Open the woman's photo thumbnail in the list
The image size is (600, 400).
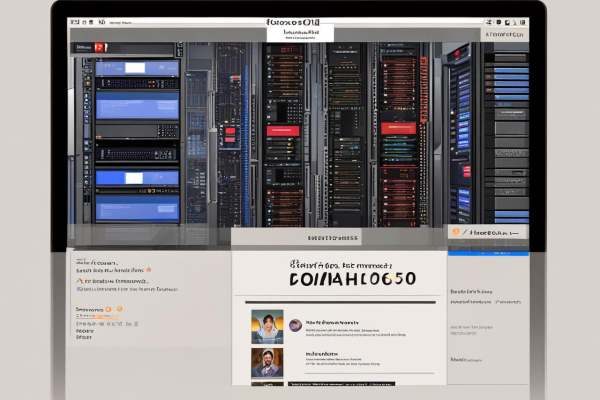tap(267, 327)
